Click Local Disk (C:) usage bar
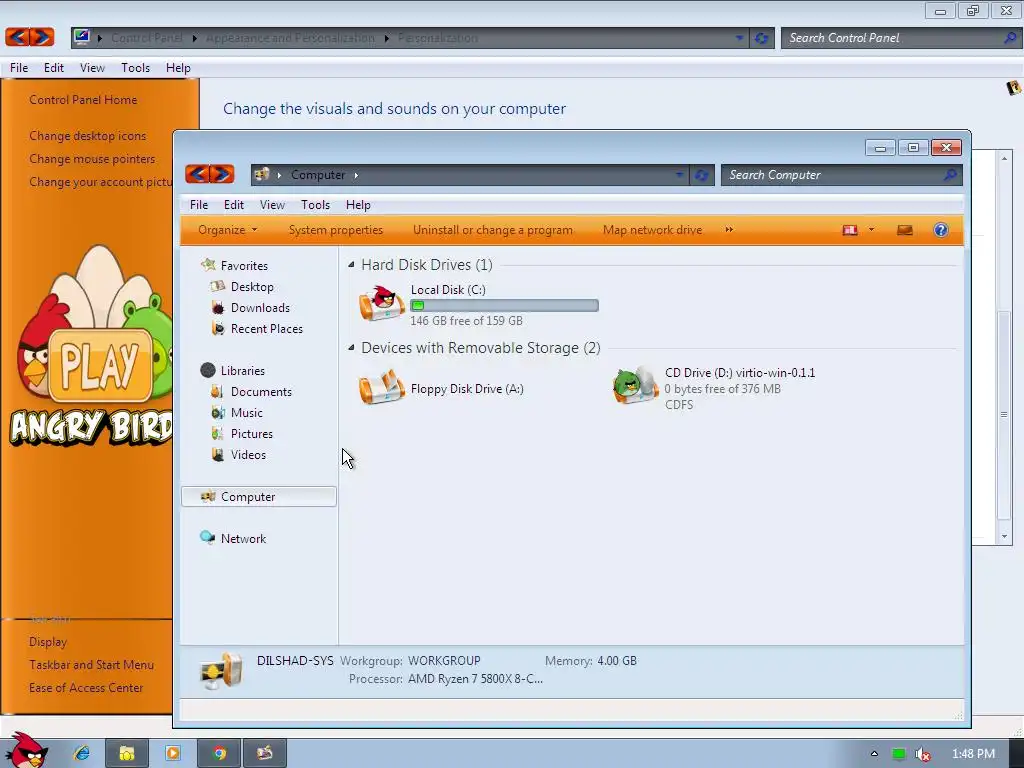1024x768 pixels. 504,305
